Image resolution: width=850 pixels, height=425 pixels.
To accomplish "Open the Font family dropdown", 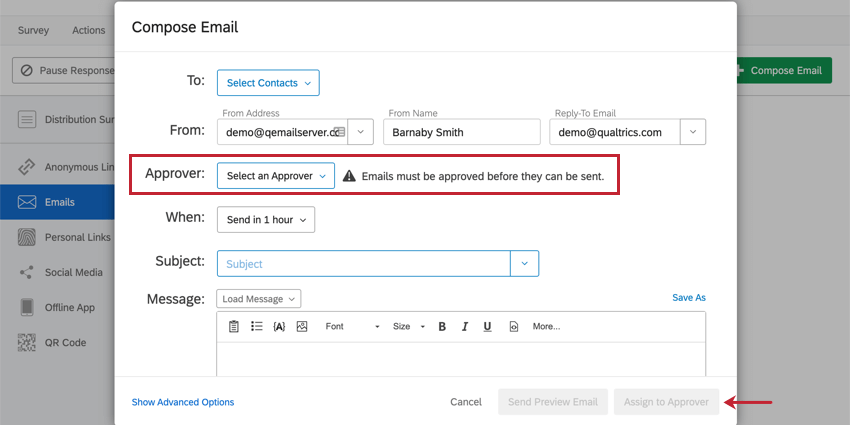I will (x=352, y=326).
